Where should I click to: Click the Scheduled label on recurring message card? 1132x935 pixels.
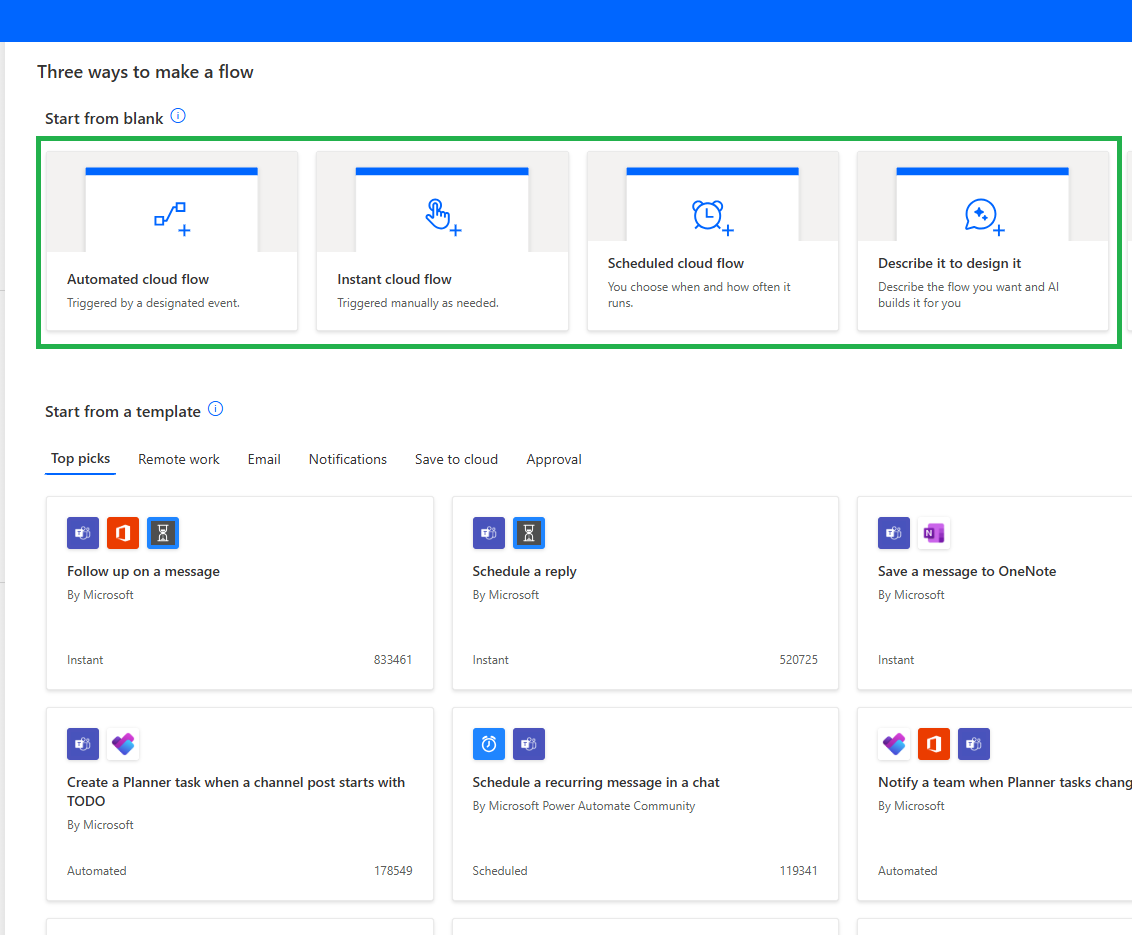500,871
